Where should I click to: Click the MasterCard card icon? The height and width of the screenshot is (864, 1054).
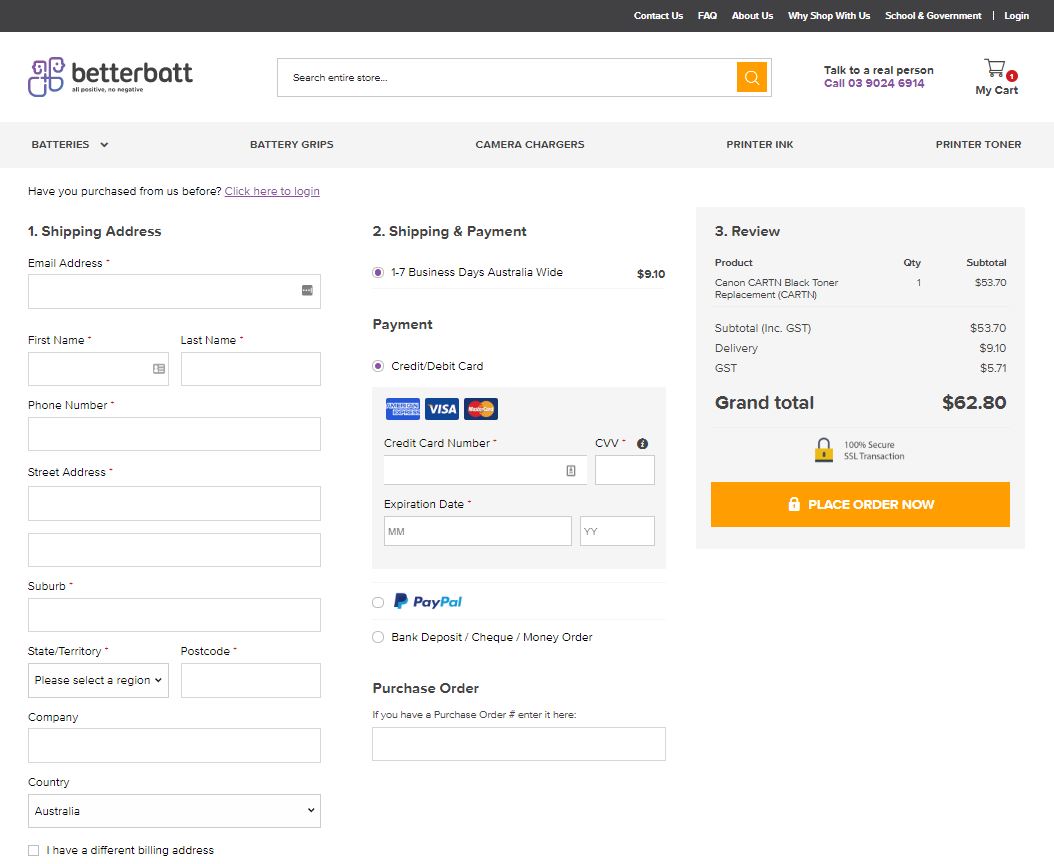[481, 409]
